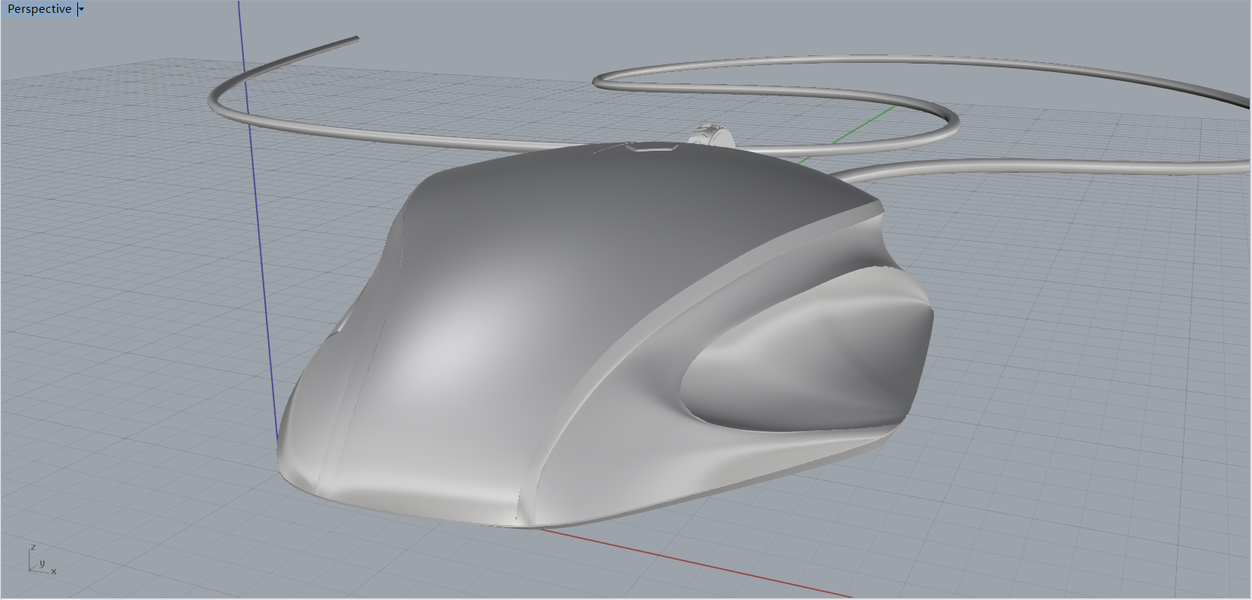Viewport: 1252px width, 600px height.
Task: Open the Perspective viewport dropdown arrow
Action: point(81,9)
